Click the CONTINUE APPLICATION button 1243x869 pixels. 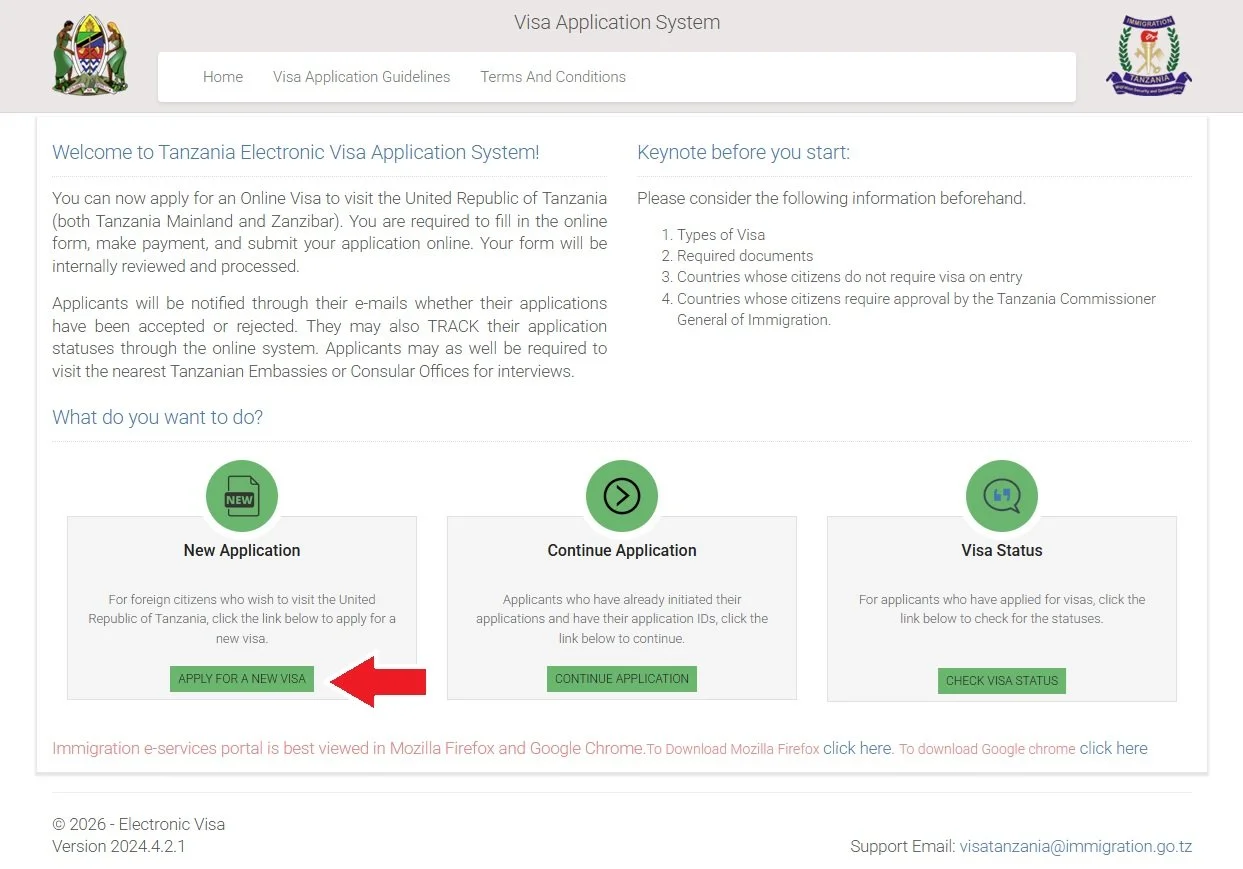tap(622, 679)
